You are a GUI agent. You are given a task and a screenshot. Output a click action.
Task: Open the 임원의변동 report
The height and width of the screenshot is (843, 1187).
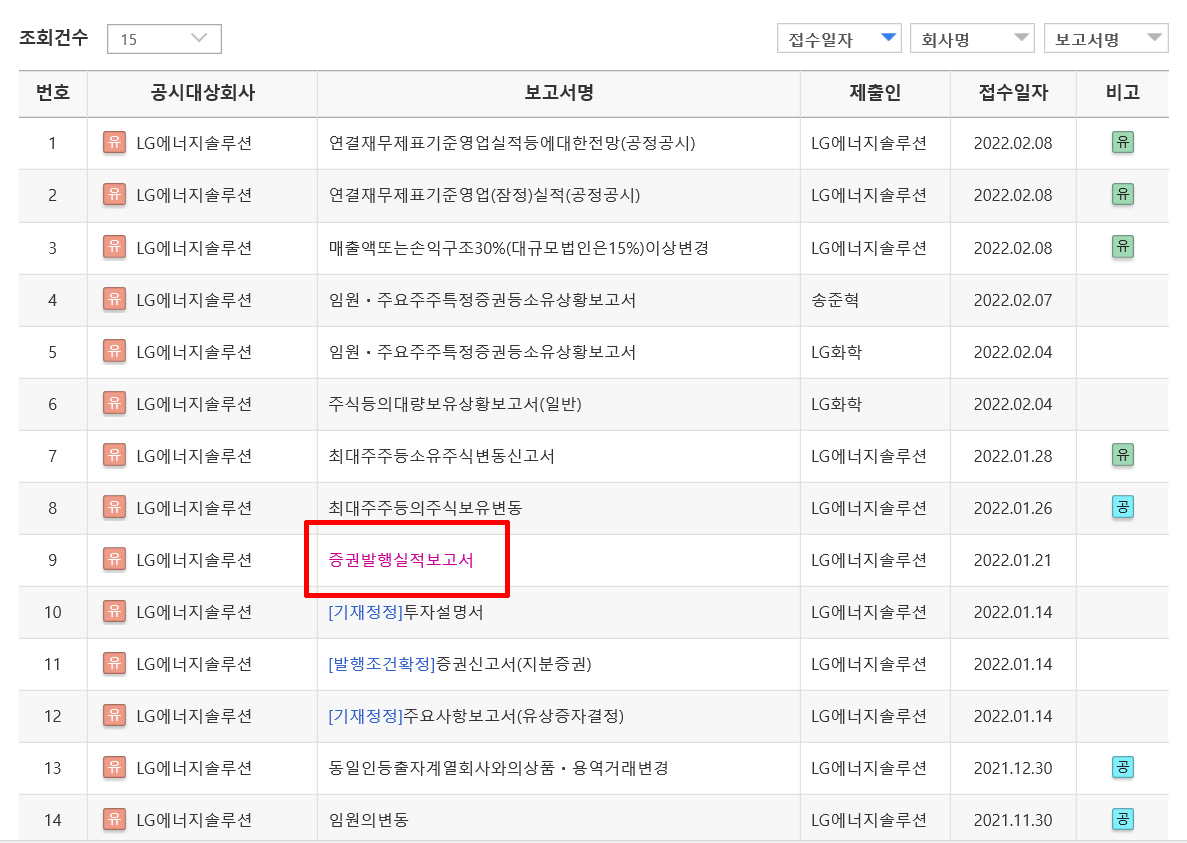tap(369, 820)
